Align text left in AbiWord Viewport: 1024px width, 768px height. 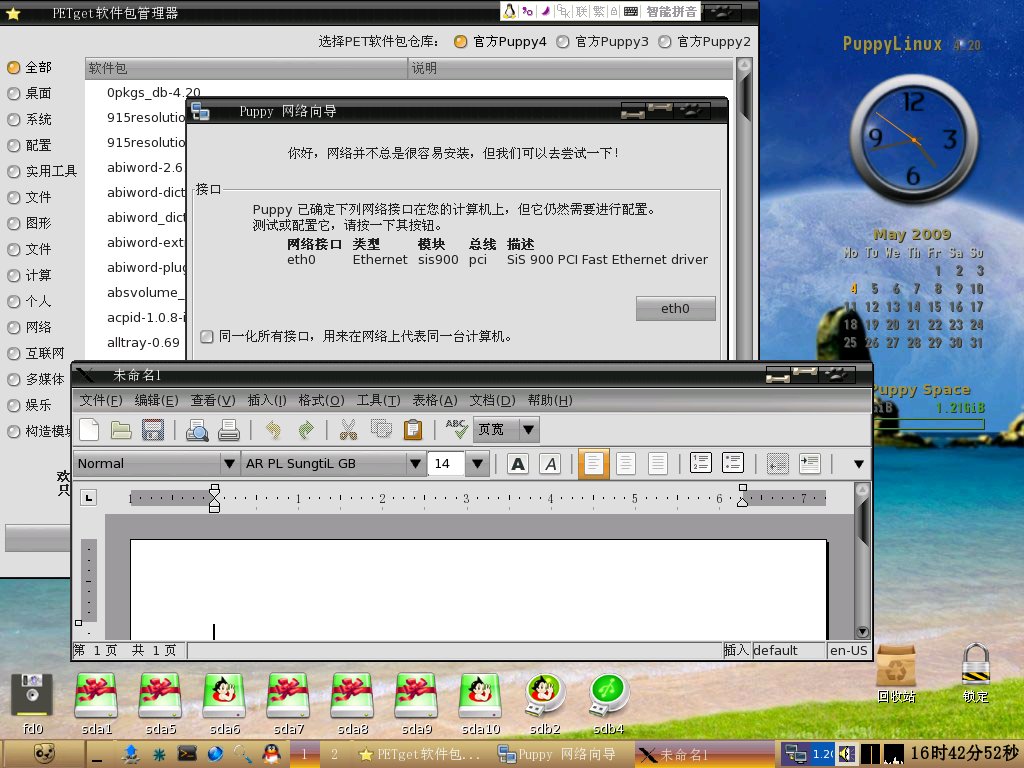click(594, 464)
